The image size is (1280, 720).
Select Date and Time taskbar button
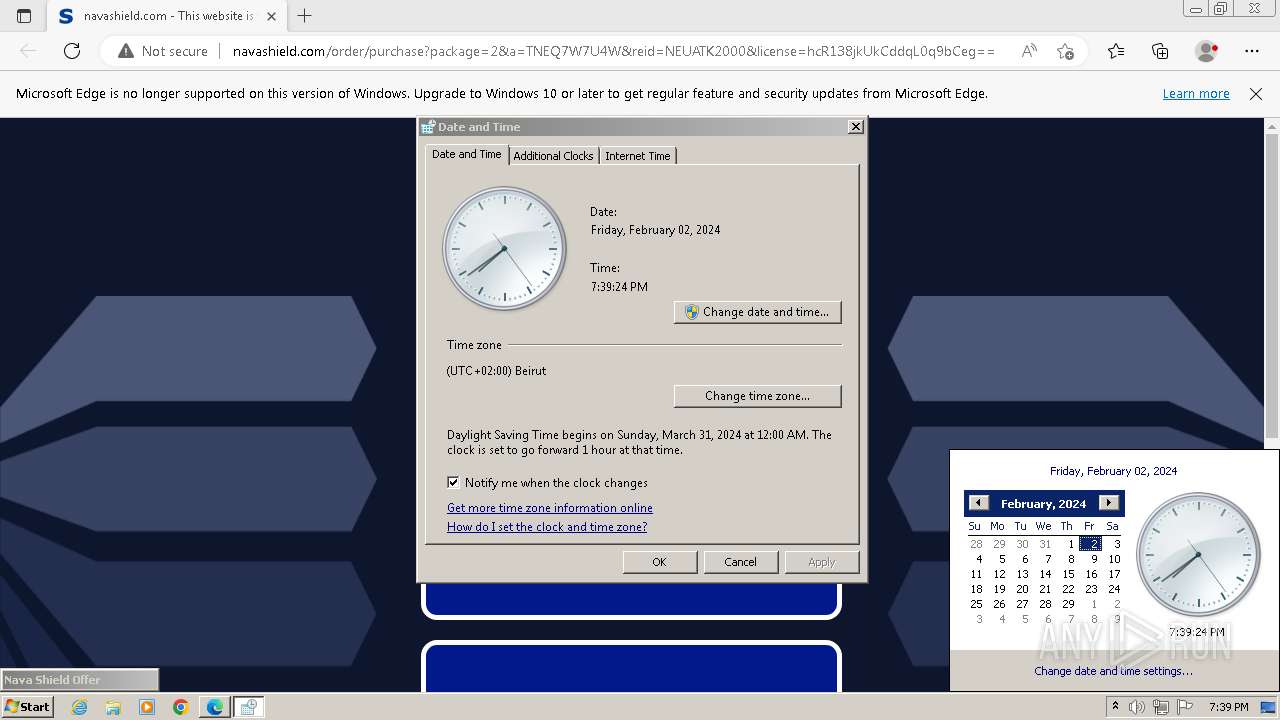coord(248,707)
